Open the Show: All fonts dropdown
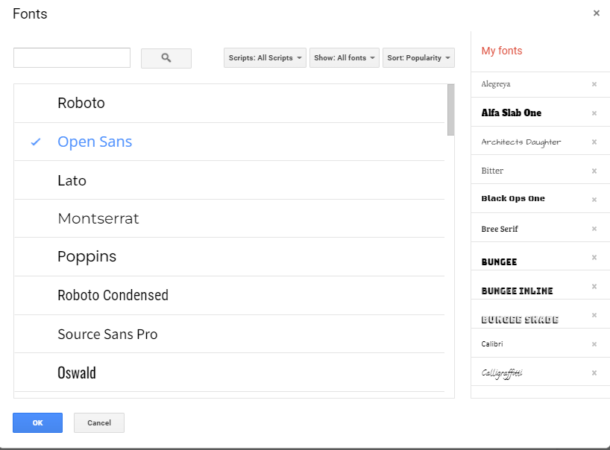Screen dimensions: 610x450 pyautogui.click(x=344, y=58)
